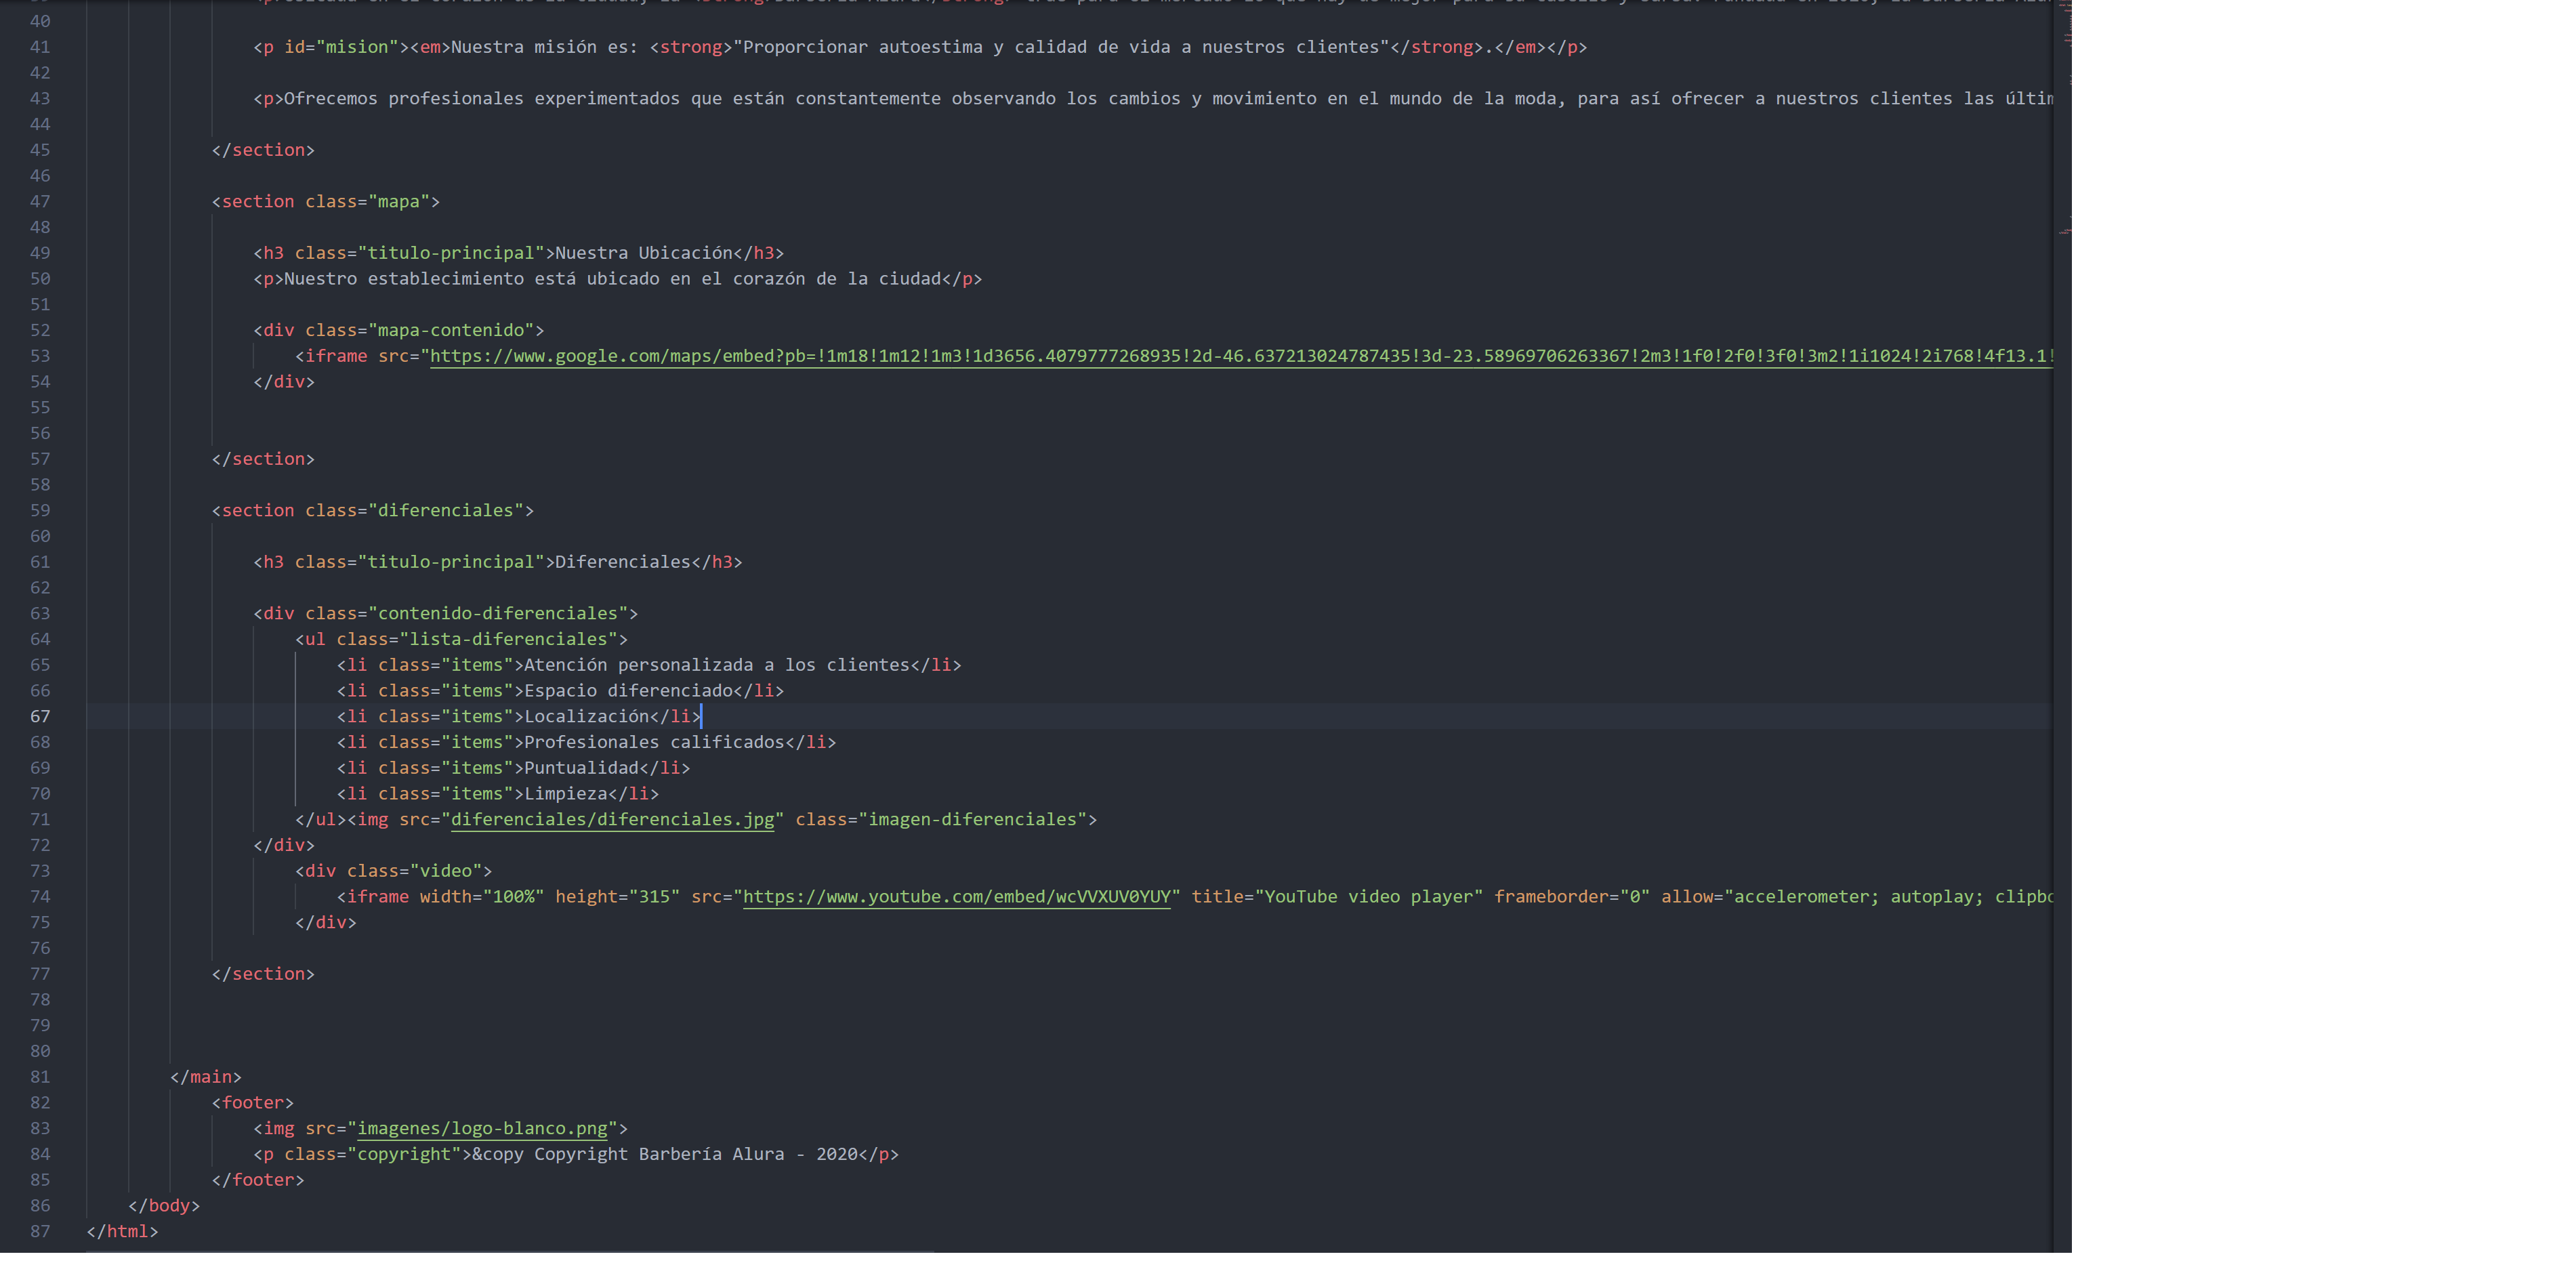The height and width of the screenshot is (1286, 2576).
Task: Click the allow="accelerometer; autoplay" attribute
Action: click(x=1857, y=896)
